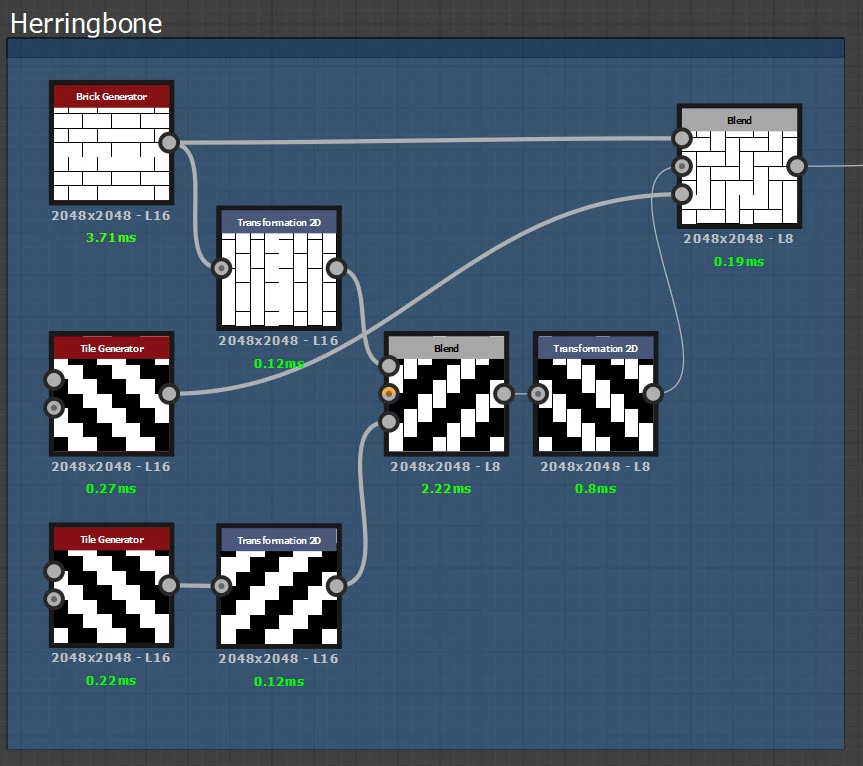This screenshot has height=766, width=863.
Task: Click 2048x2048 - L8 label under herringbone Blend
Action: pos(739,238)
